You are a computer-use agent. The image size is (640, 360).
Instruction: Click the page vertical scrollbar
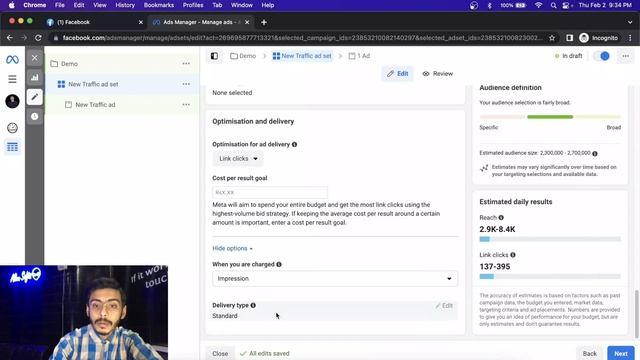[636, 314]
